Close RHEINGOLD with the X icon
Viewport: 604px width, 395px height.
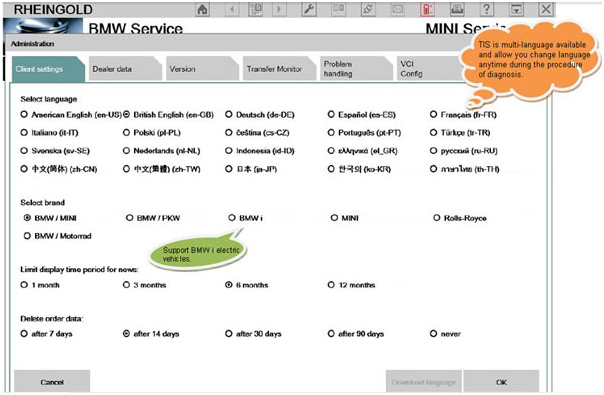coord(546,9)
